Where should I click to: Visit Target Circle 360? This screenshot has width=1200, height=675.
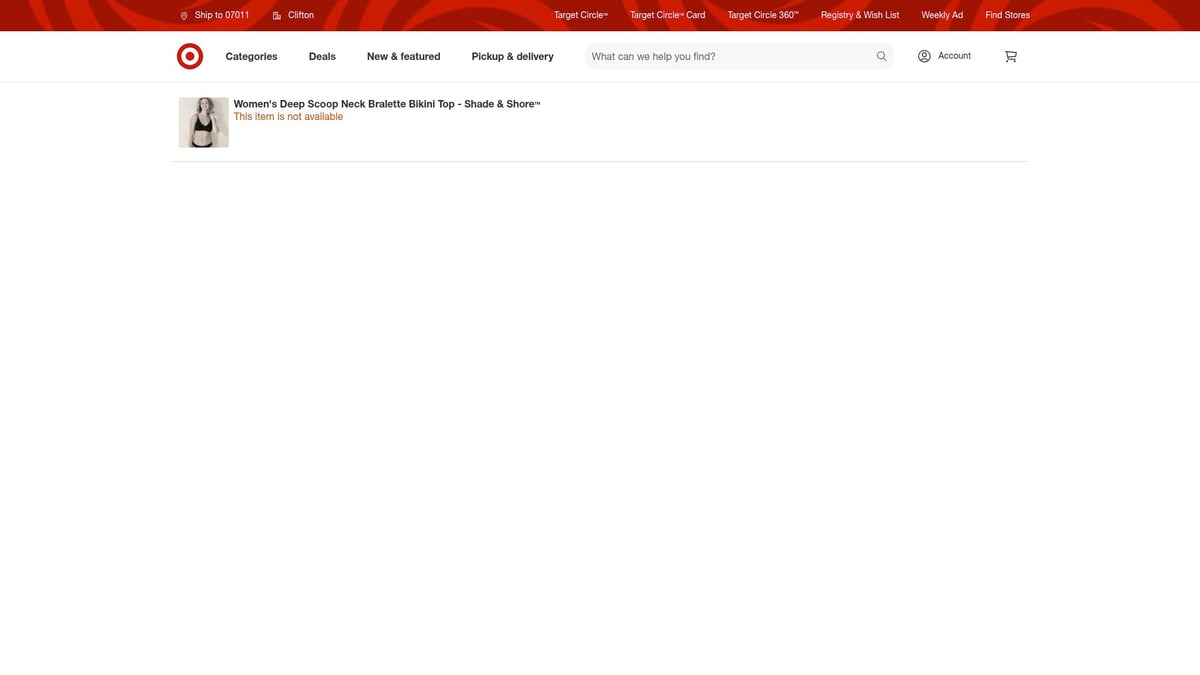[762, 15]
